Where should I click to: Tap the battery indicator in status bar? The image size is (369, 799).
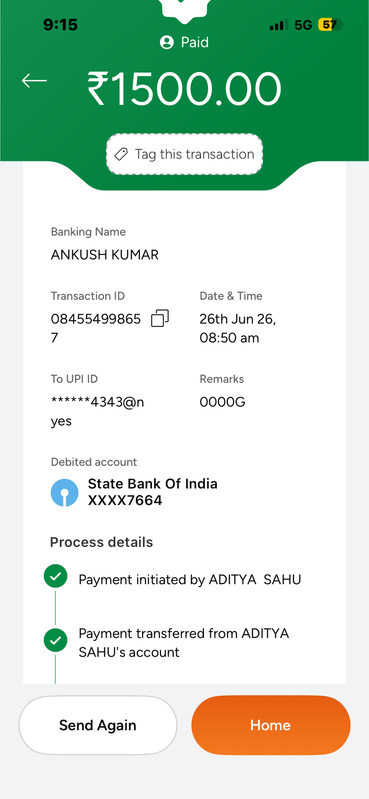(330, 24)
